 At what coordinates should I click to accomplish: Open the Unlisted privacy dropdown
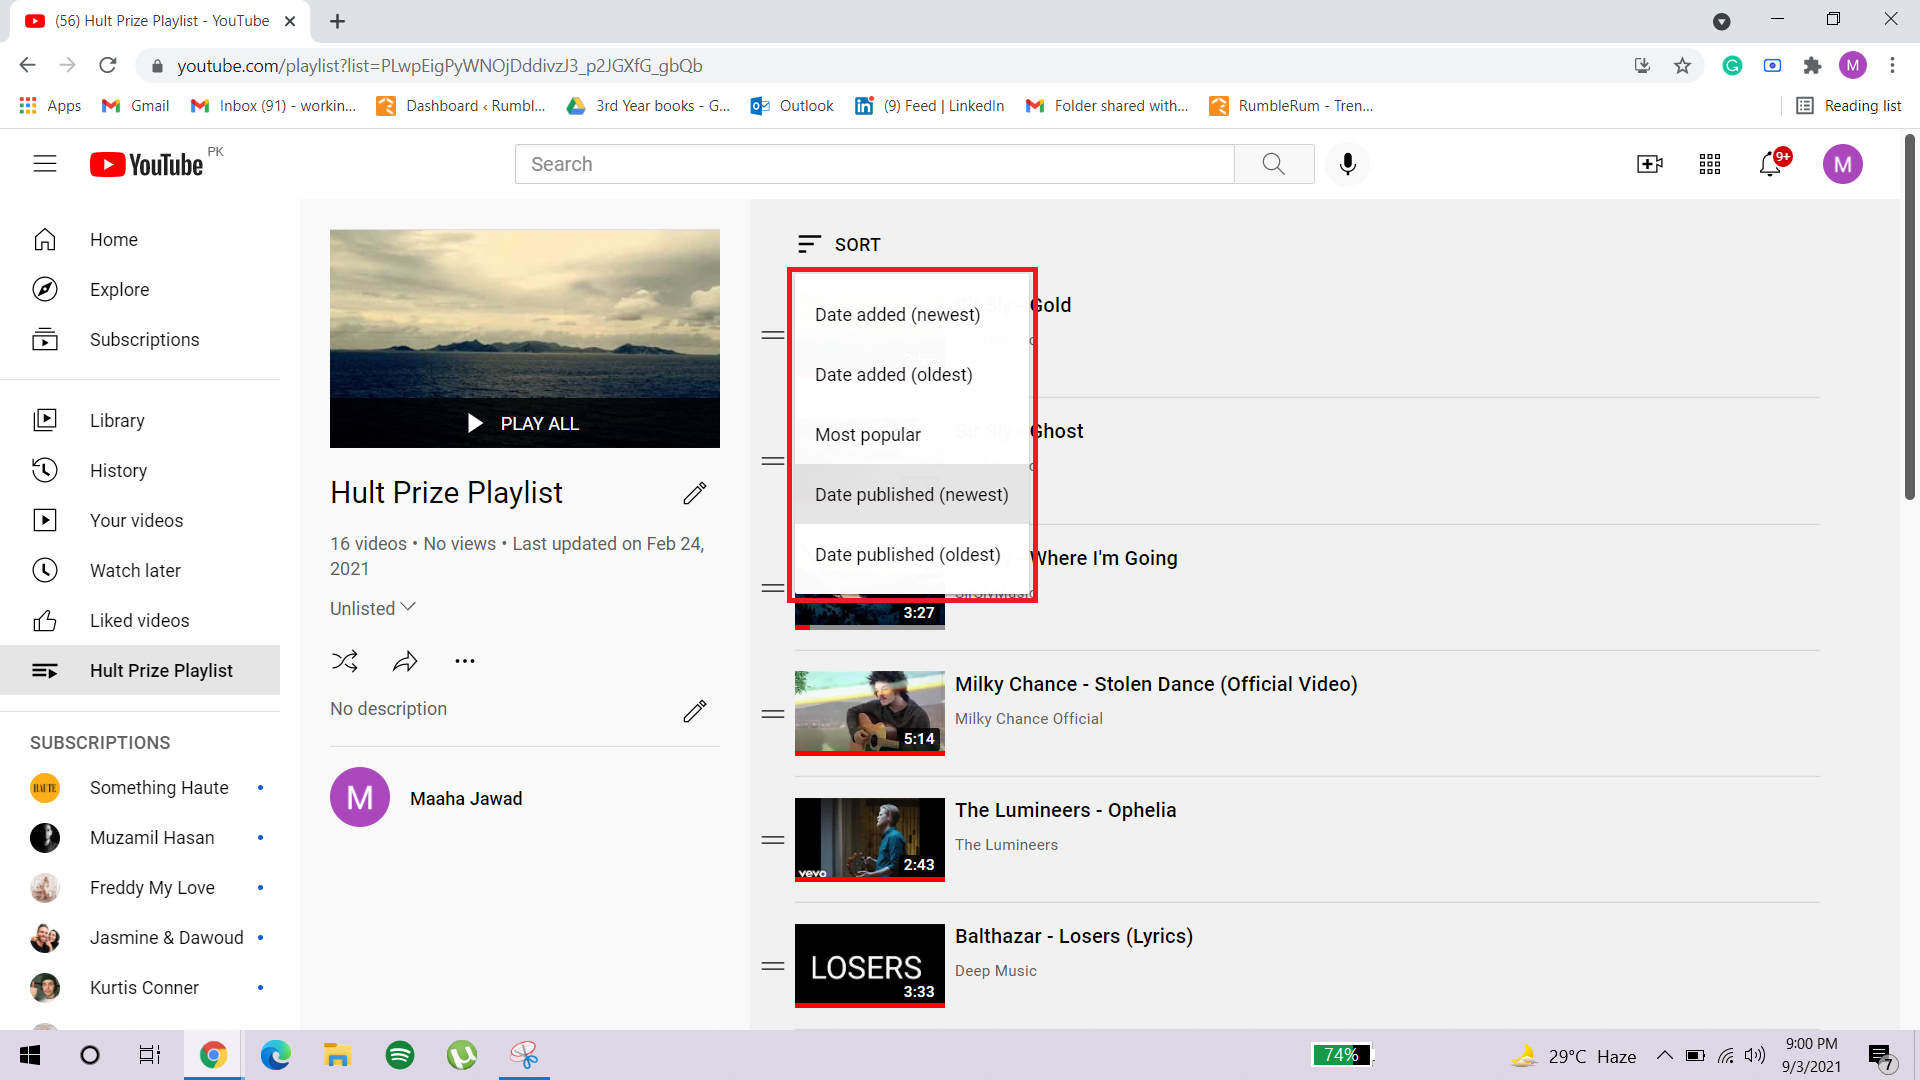click(x=373, y=608)
